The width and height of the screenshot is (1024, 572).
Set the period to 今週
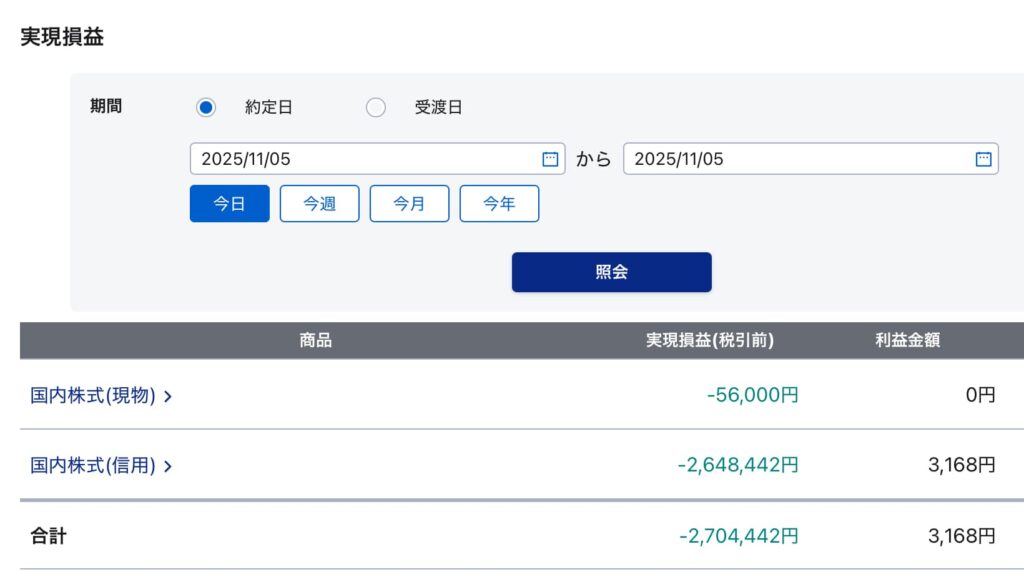tap(319, 204)
